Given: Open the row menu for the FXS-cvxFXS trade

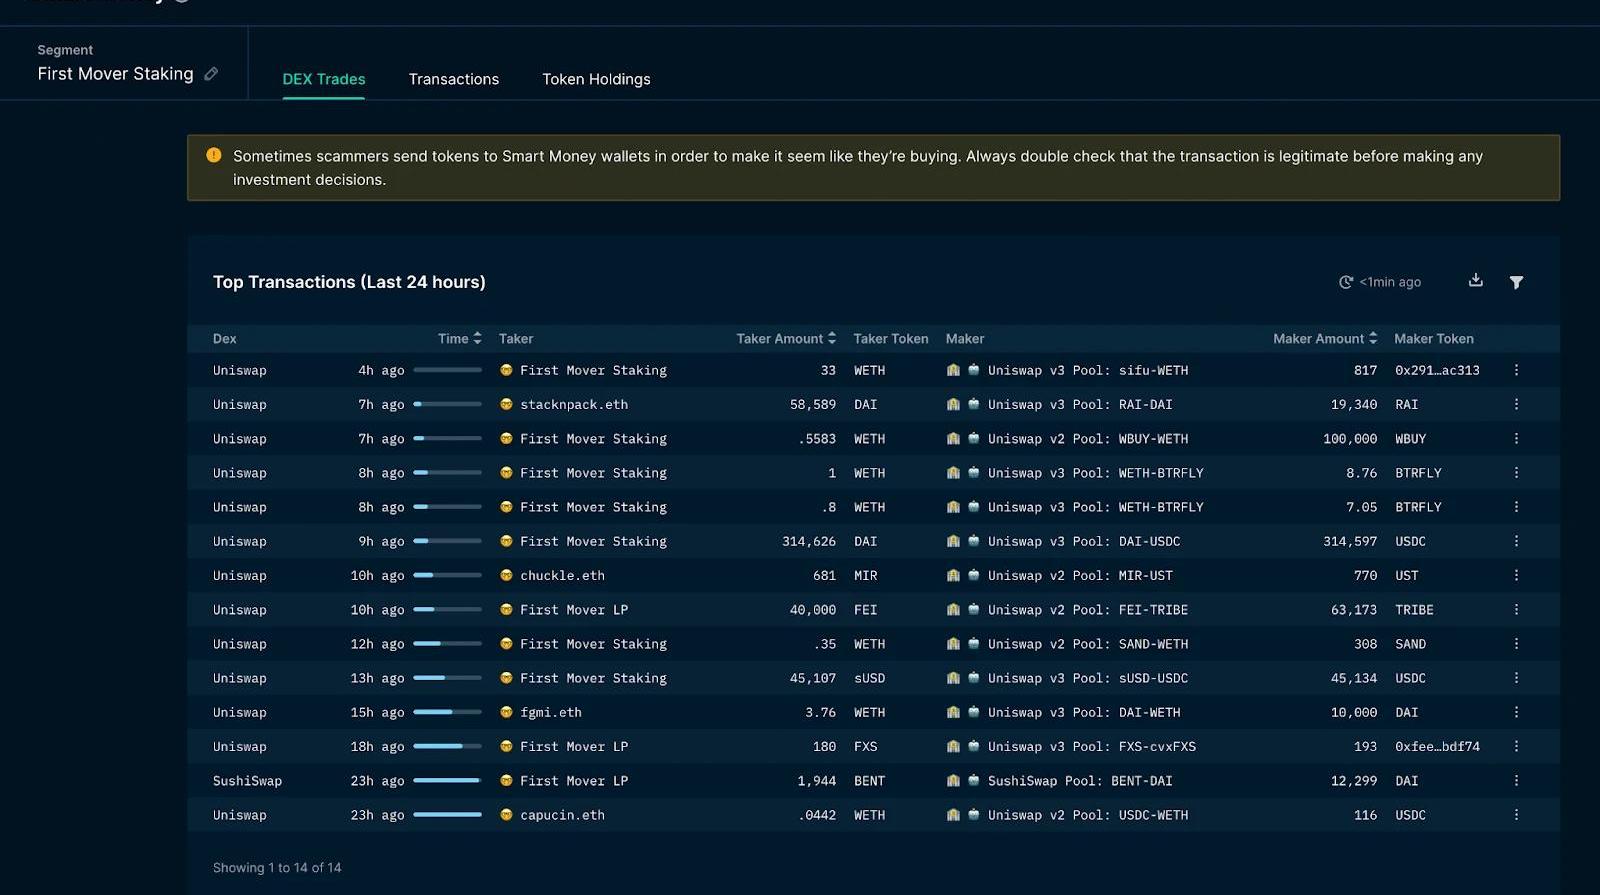Looking at the screenshot, I should click(1516, 746).
